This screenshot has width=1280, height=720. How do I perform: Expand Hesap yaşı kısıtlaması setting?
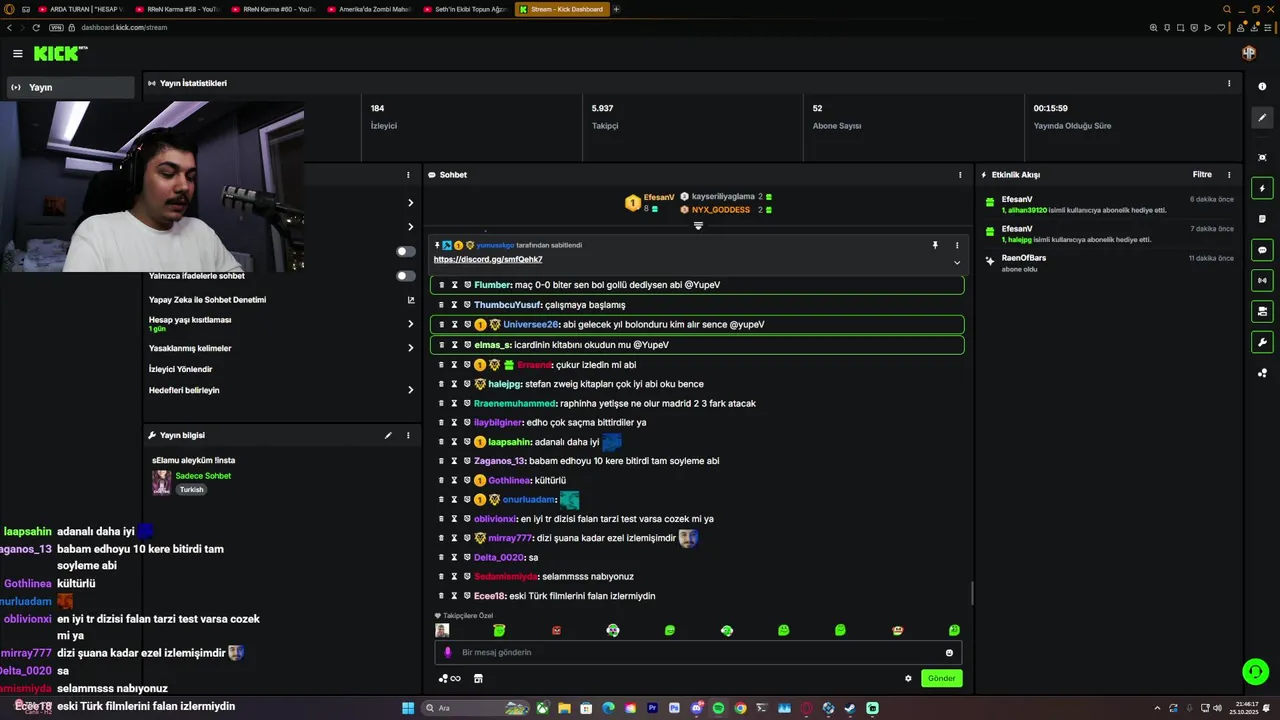click(410, 324)
